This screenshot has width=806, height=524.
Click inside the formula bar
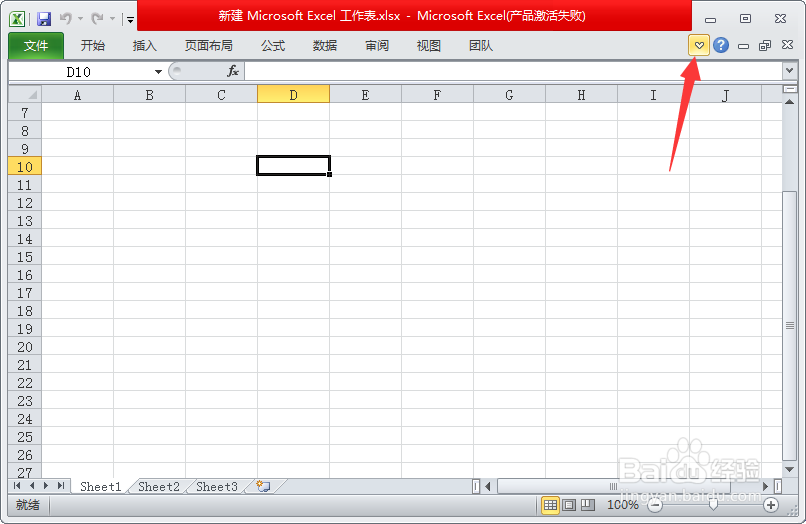coord(513,71)
